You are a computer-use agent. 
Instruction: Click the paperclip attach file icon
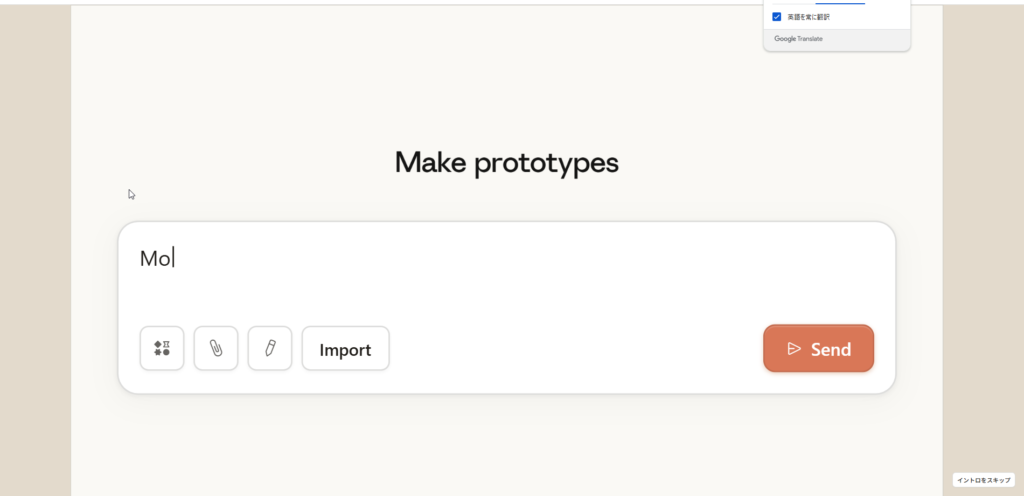tap(216, 349)
